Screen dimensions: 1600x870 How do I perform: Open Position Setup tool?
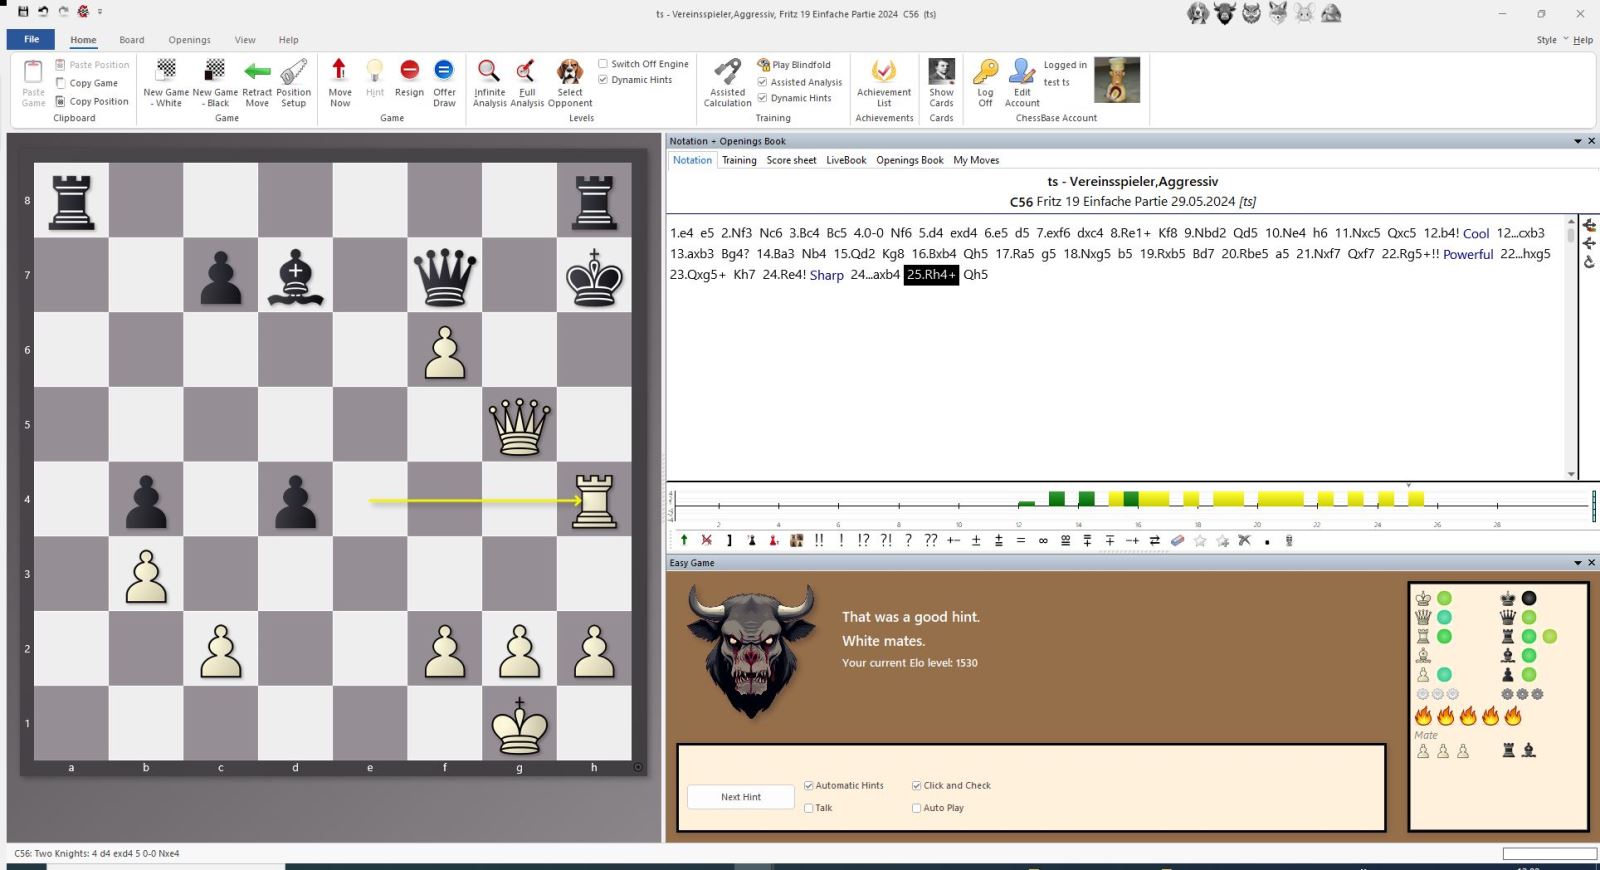coord(293,71)
